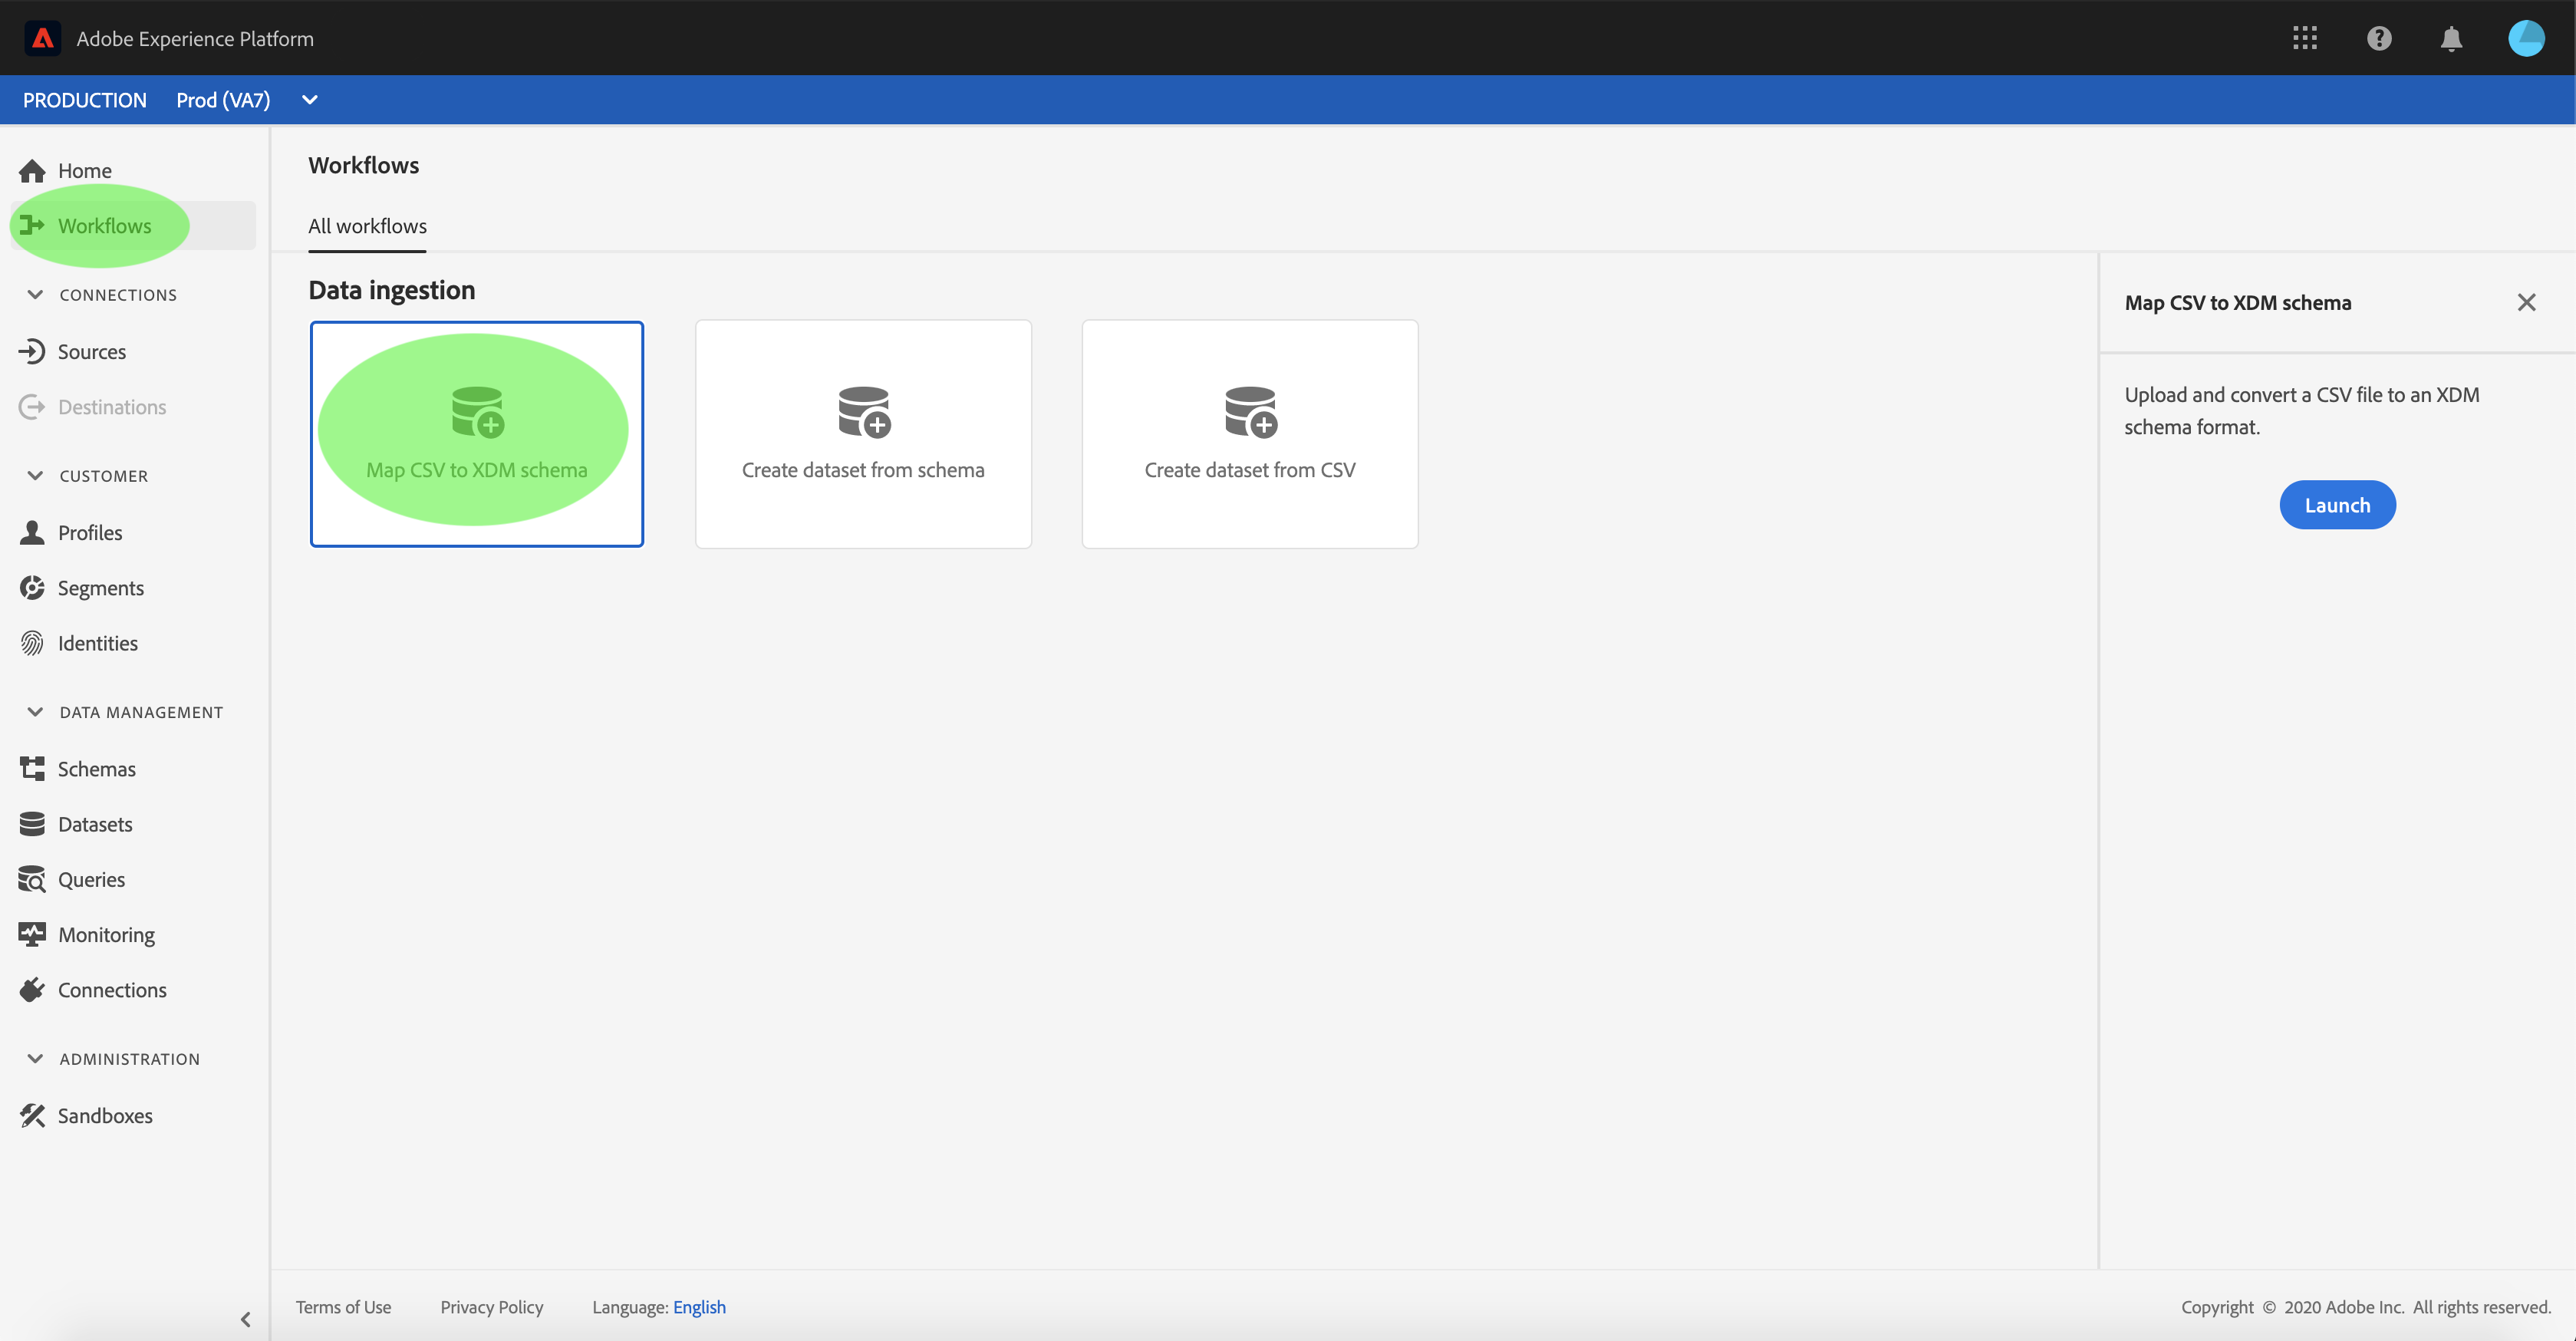Collapse the DATA MANAGEMENT section
This screenshot has width=2576, height=1341.
pyautogui.click(x=35, y=712)
